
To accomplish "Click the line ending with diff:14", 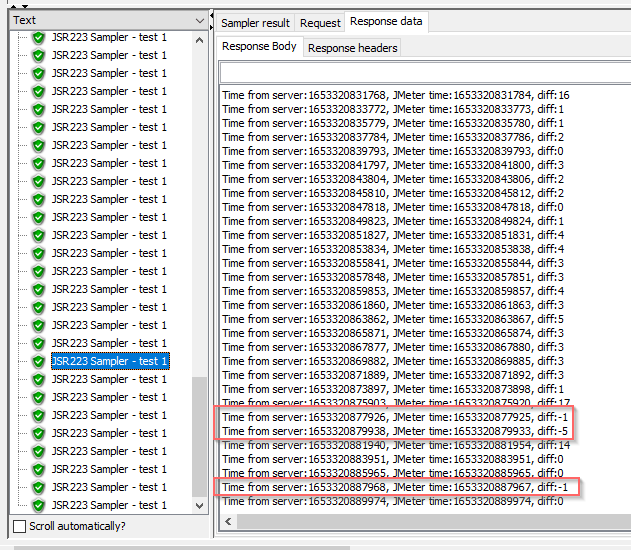I will (x=396, y=445).
